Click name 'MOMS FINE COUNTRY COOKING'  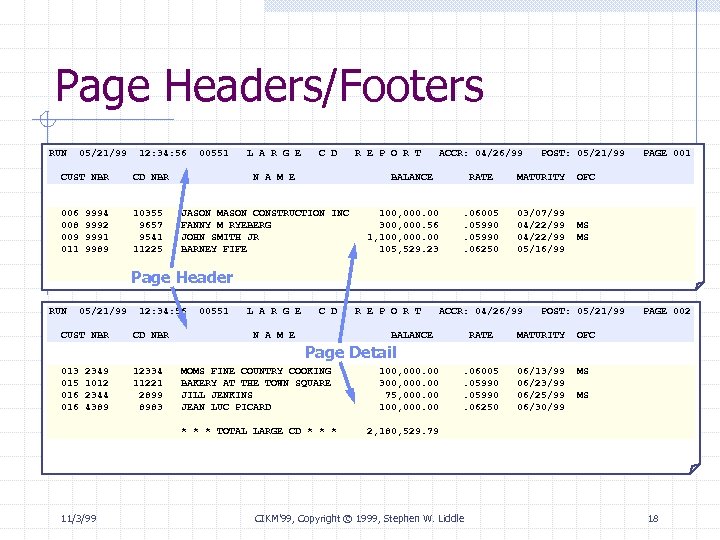256,371
